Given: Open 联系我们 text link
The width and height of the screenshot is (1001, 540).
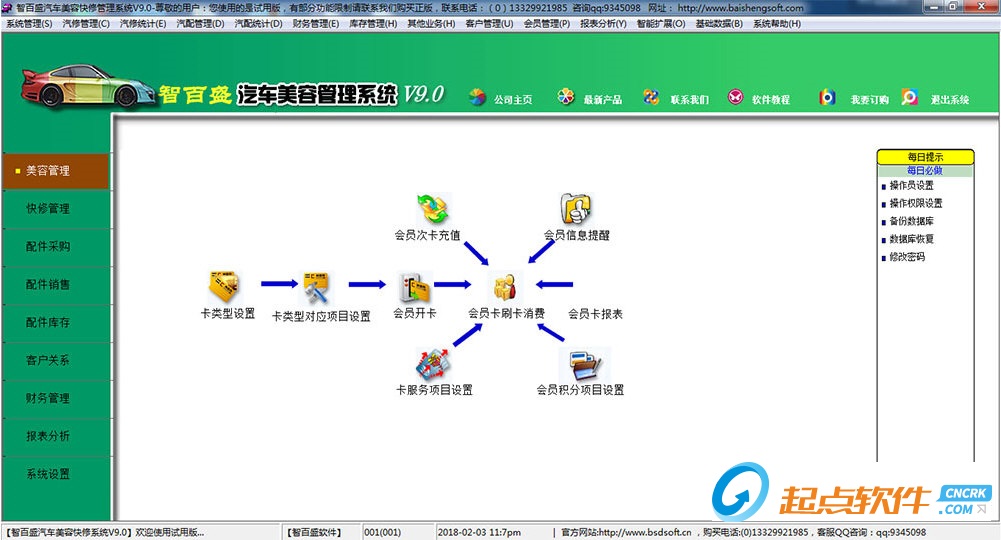Looking at the screenshot, I should click(x=689, y=100).
